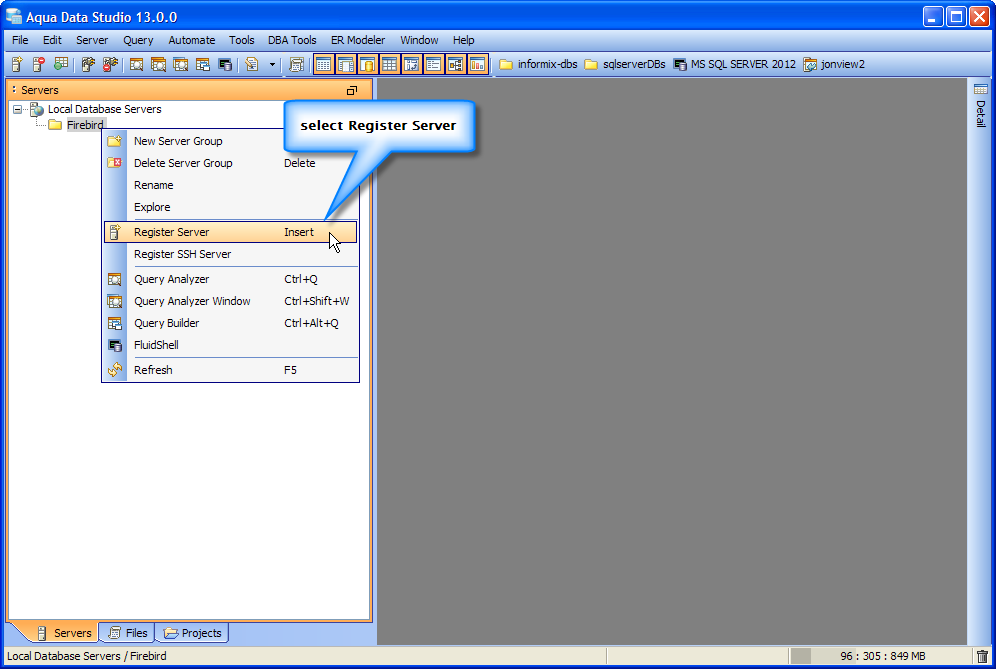The image size is (996, 669).
Task: Toggle the database cylinder view toolbar button
Action: (368, 64)
